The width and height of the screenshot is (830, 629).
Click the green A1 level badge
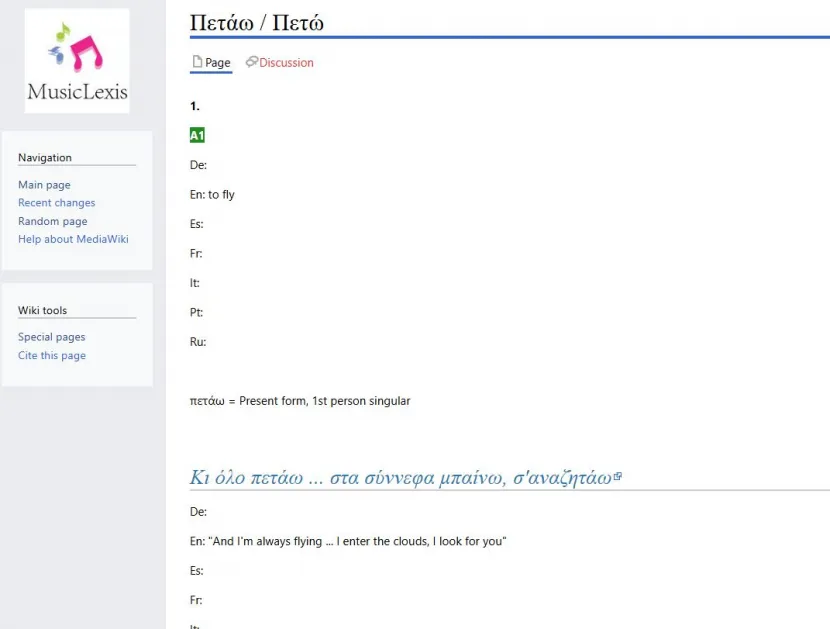coord(197,136)
